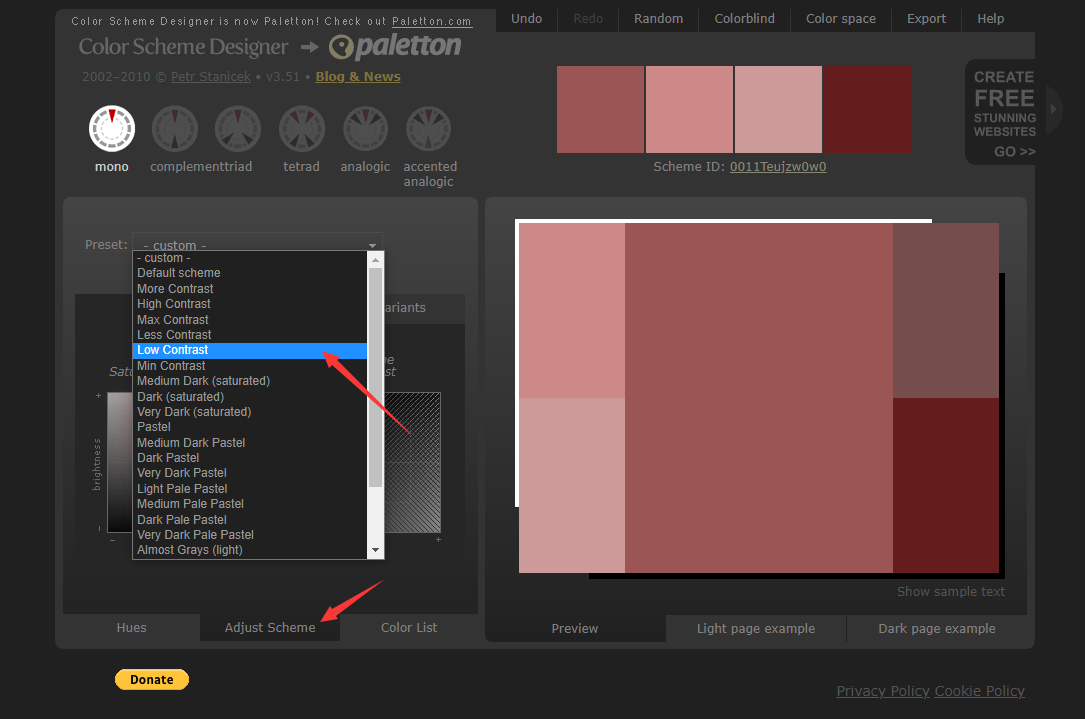Click the darkest maroon color swatch
This screenshot has width=1085, height=719.
tap(867, 109)
